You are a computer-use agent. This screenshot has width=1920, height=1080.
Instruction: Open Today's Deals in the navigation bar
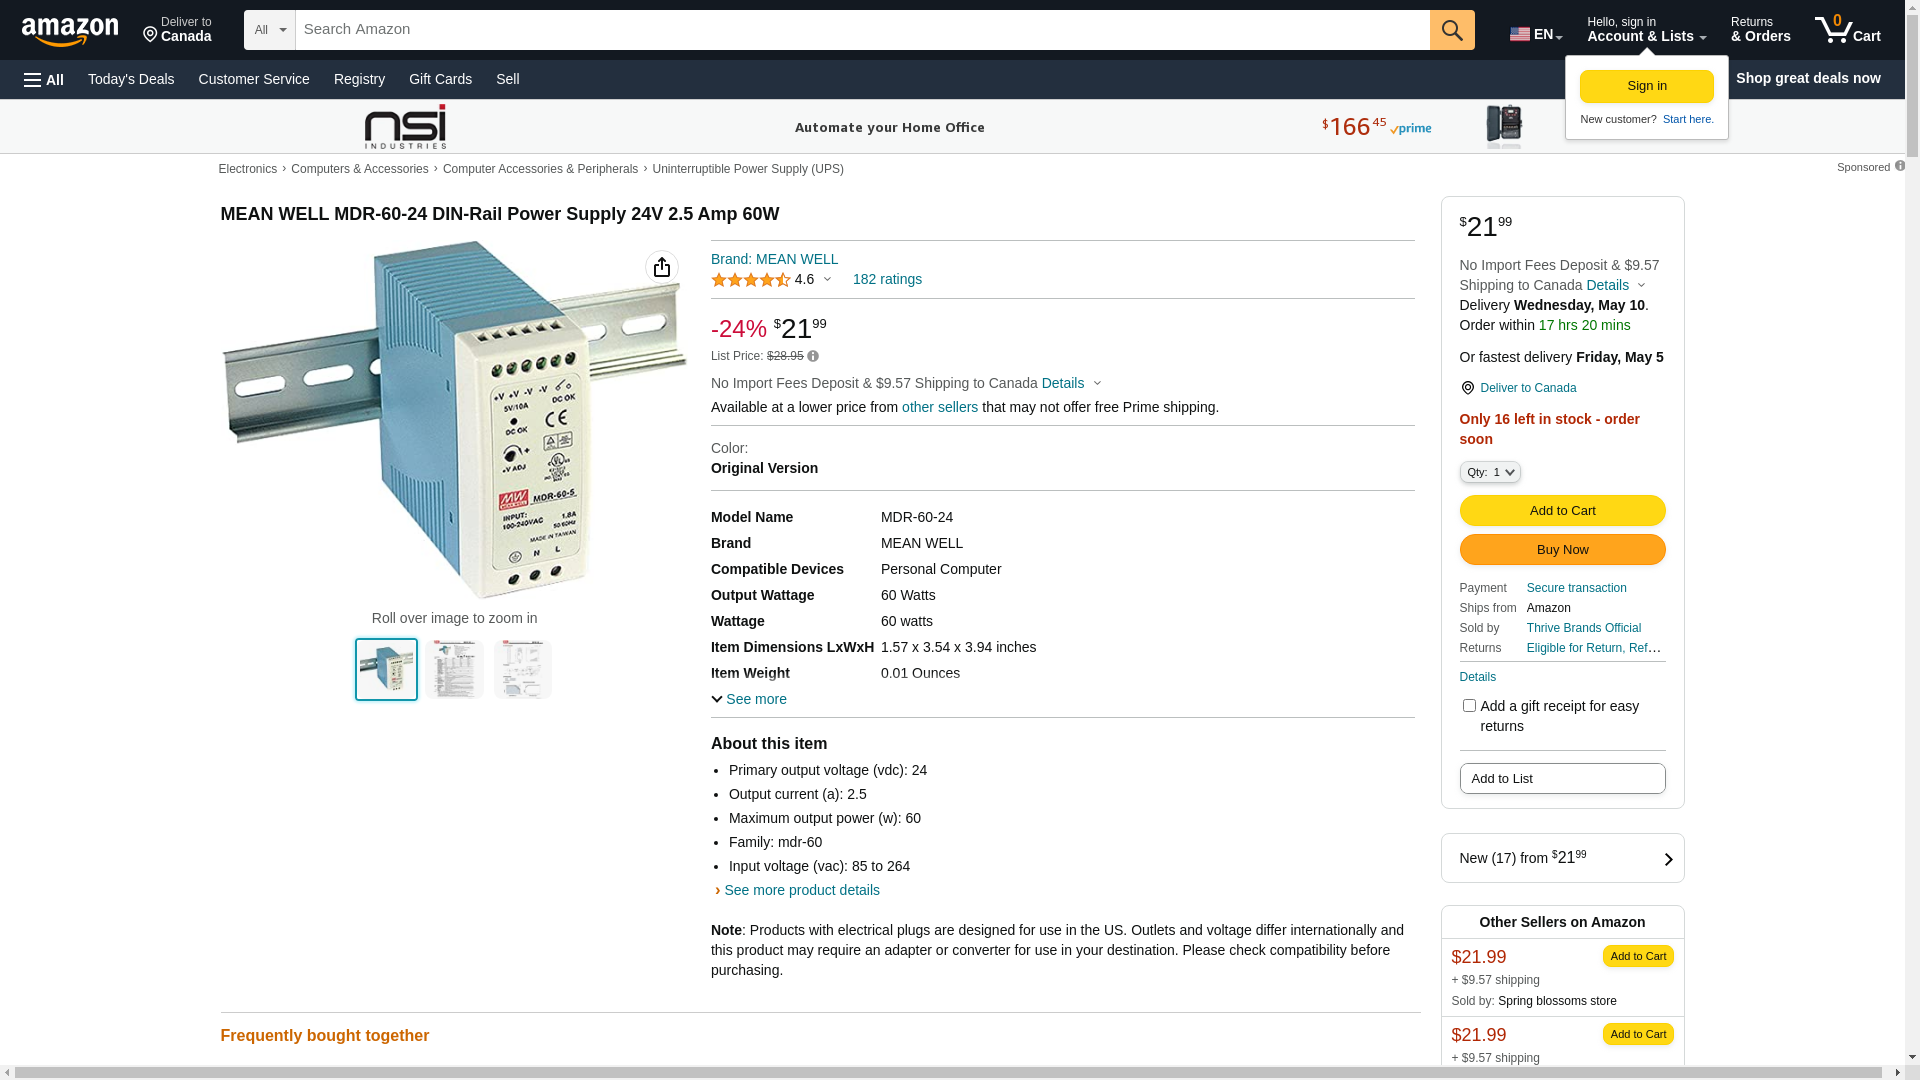tap(131, 79)
